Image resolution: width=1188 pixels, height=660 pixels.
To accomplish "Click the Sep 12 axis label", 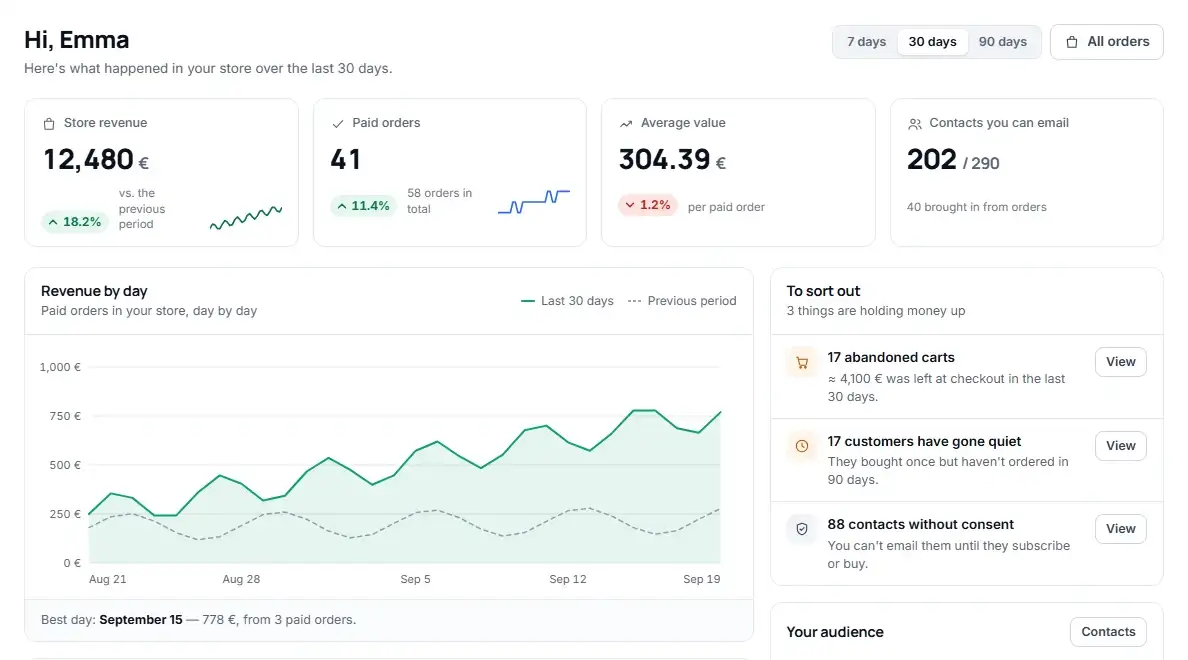I will tap(567, 579).
